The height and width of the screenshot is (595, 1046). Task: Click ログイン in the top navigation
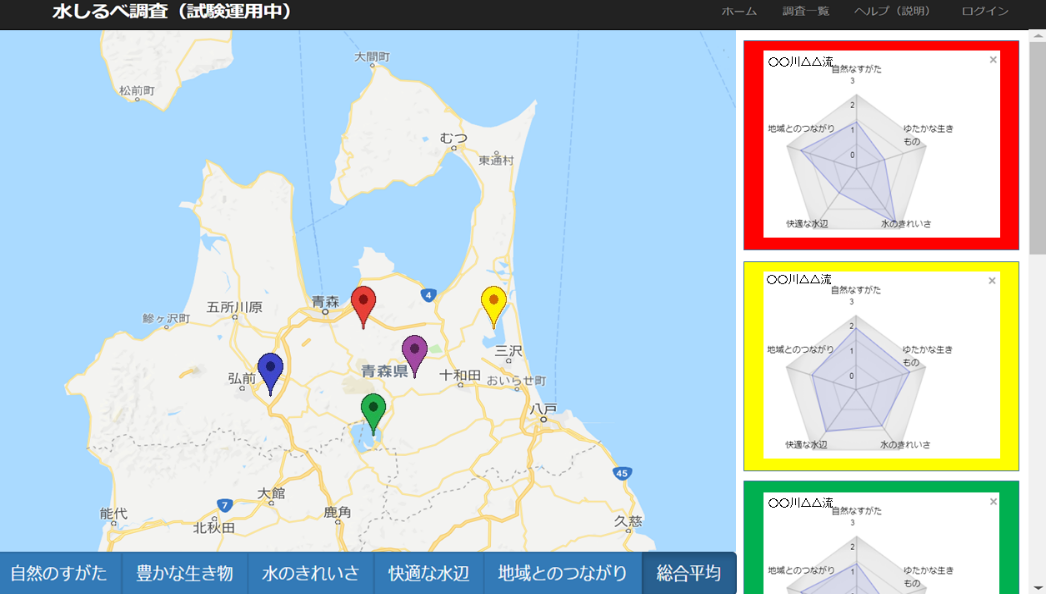point(985,11)
